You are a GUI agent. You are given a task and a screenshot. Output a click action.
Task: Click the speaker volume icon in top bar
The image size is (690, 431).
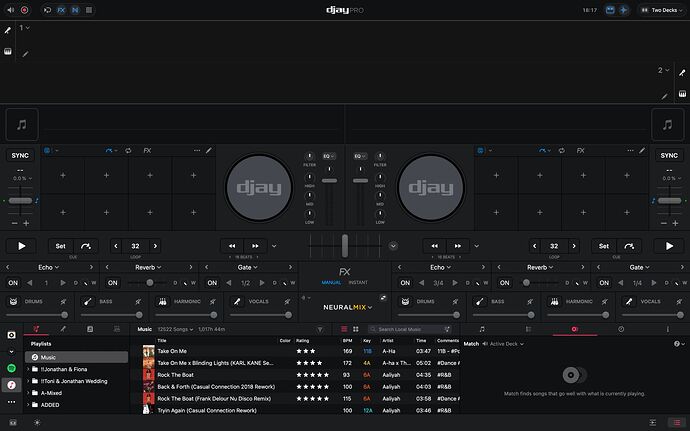tap(10, 10)
